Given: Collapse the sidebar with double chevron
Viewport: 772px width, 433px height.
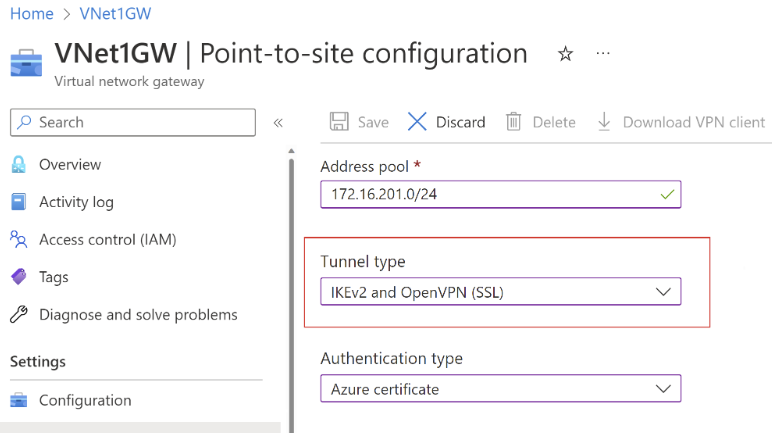Looking at the screenshot, I should pos(278,123).
